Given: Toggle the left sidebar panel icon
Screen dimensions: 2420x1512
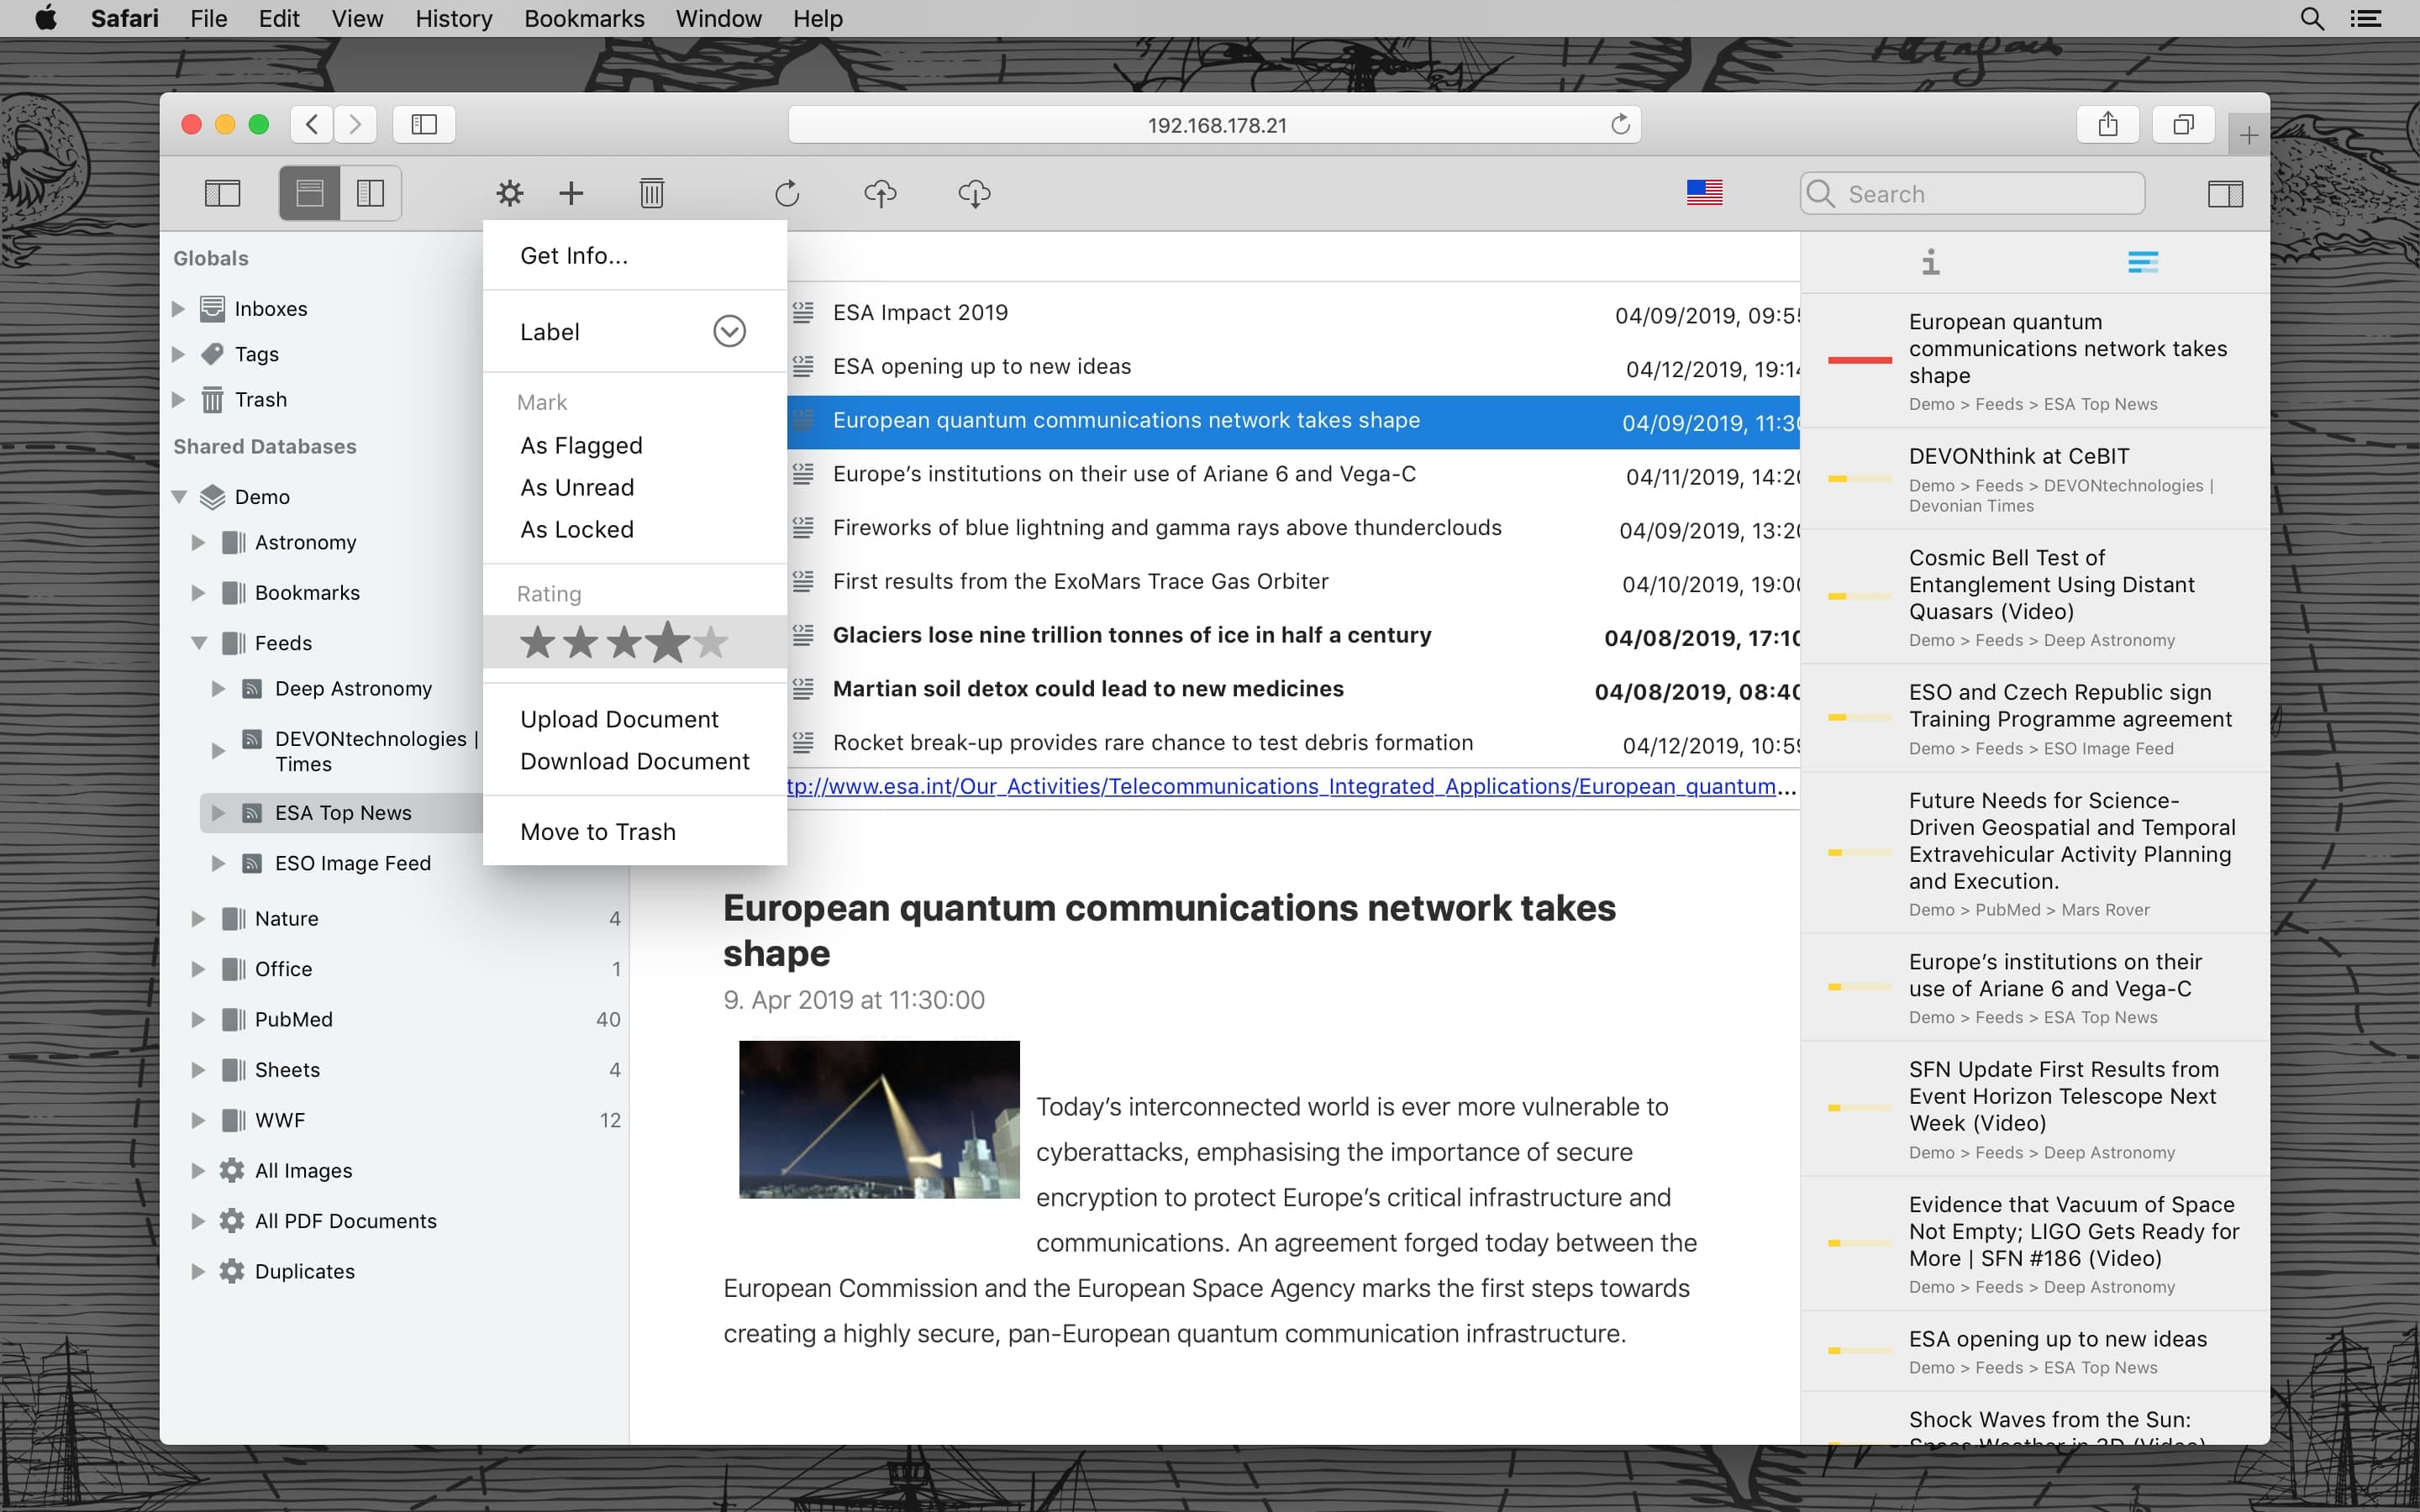Looking at the screenshot, I should point(222,193).
